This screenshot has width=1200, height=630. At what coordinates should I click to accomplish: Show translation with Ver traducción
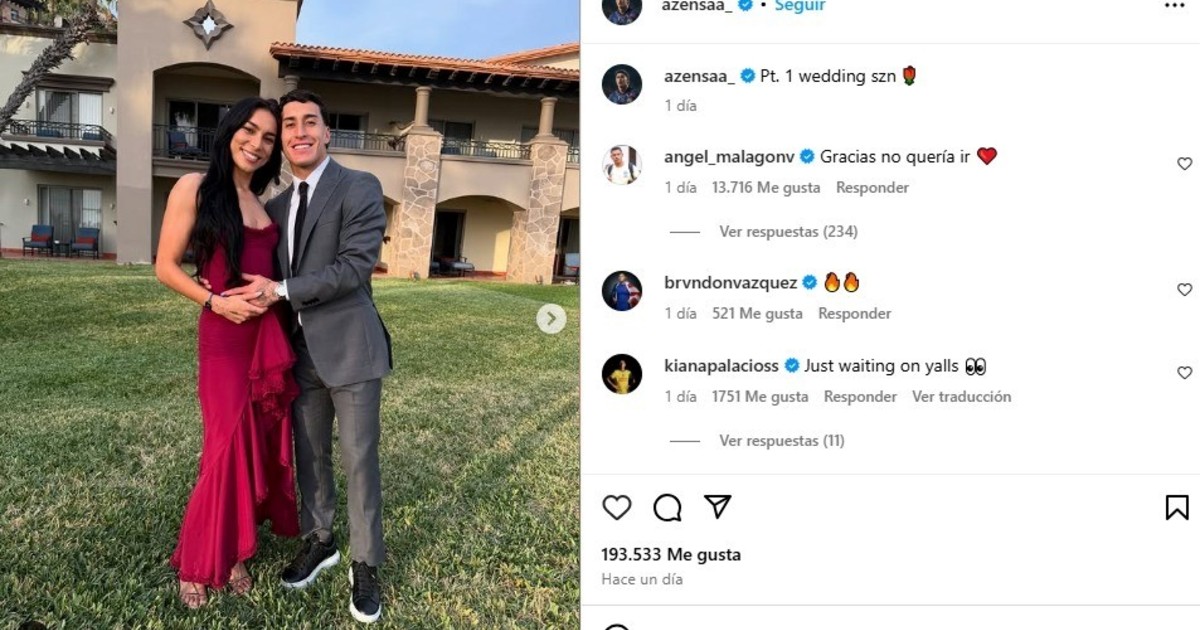(961, 397)
